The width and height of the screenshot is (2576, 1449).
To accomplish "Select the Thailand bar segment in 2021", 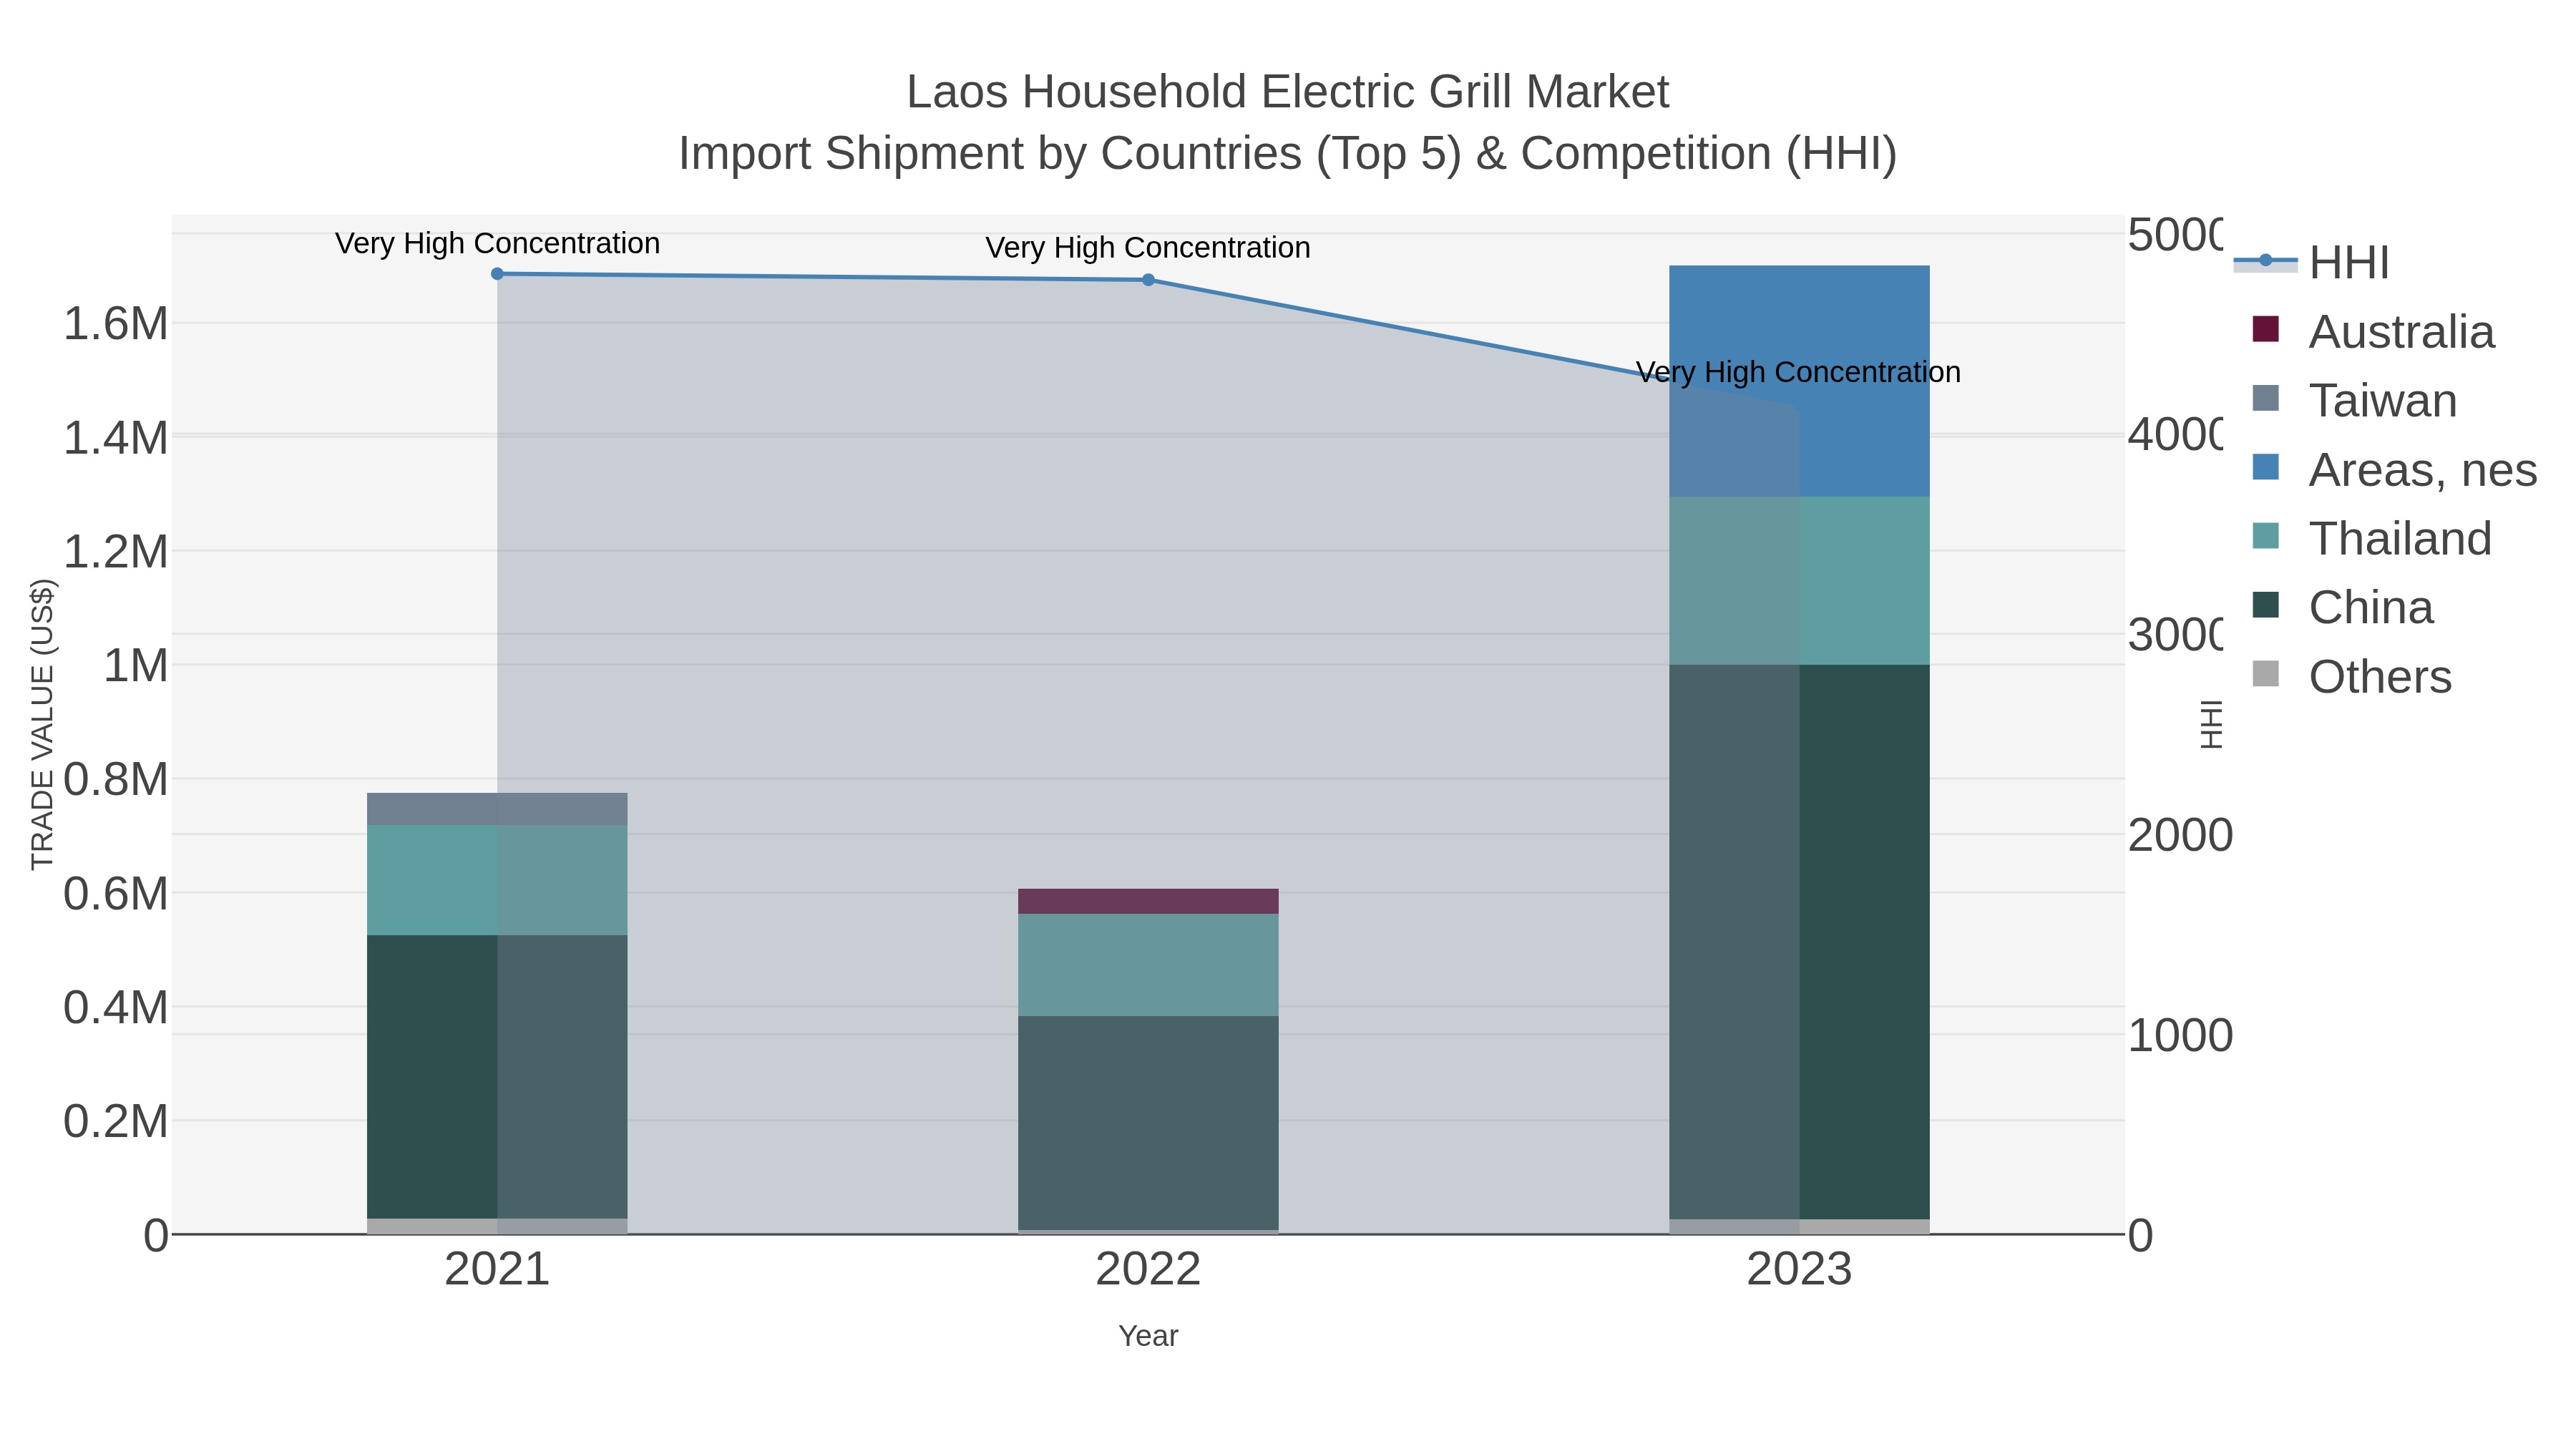I will tap(497, 880).
